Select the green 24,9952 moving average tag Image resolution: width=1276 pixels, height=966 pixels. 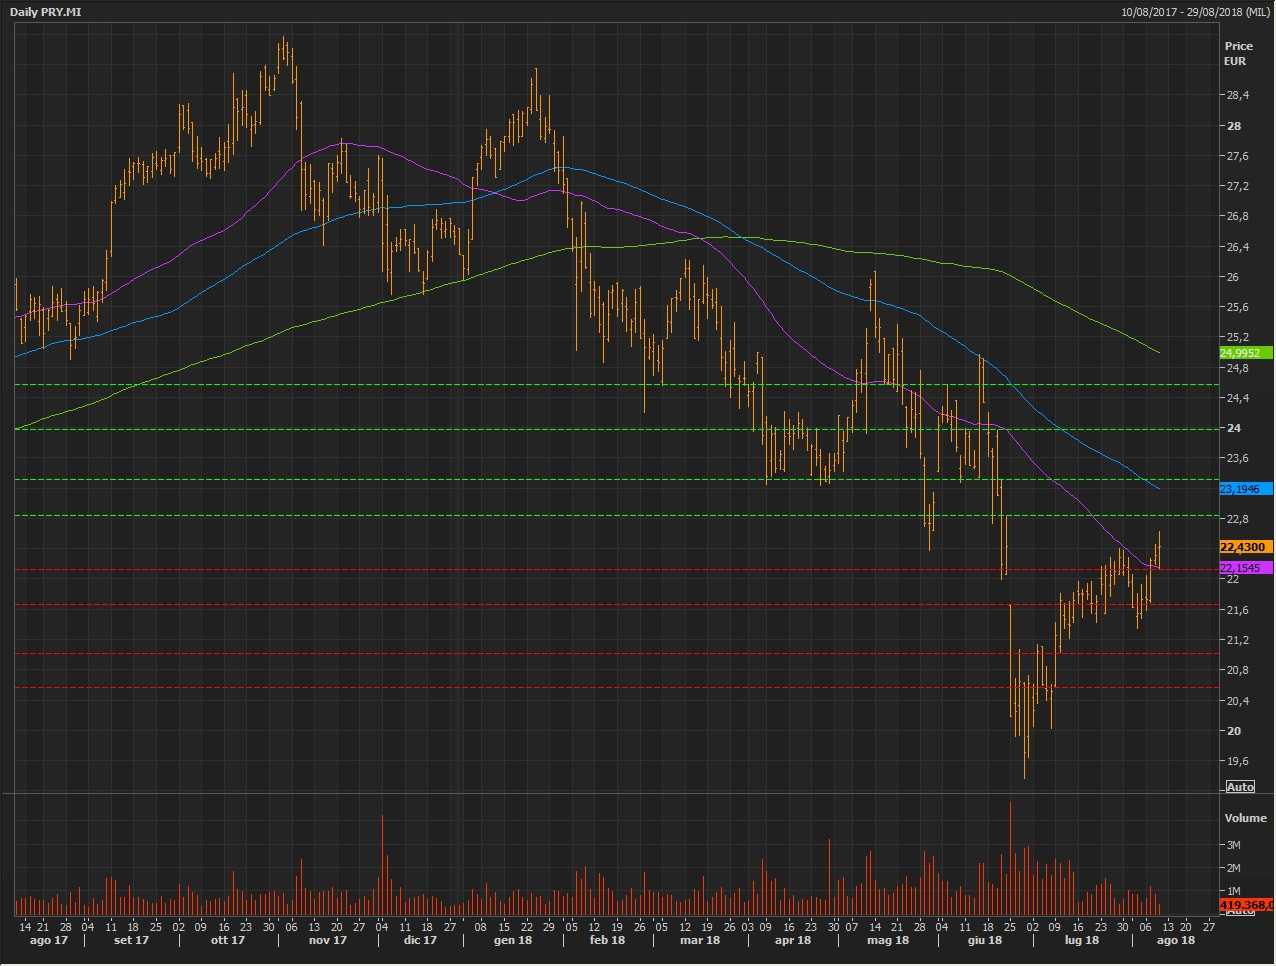pos(1245,353)
